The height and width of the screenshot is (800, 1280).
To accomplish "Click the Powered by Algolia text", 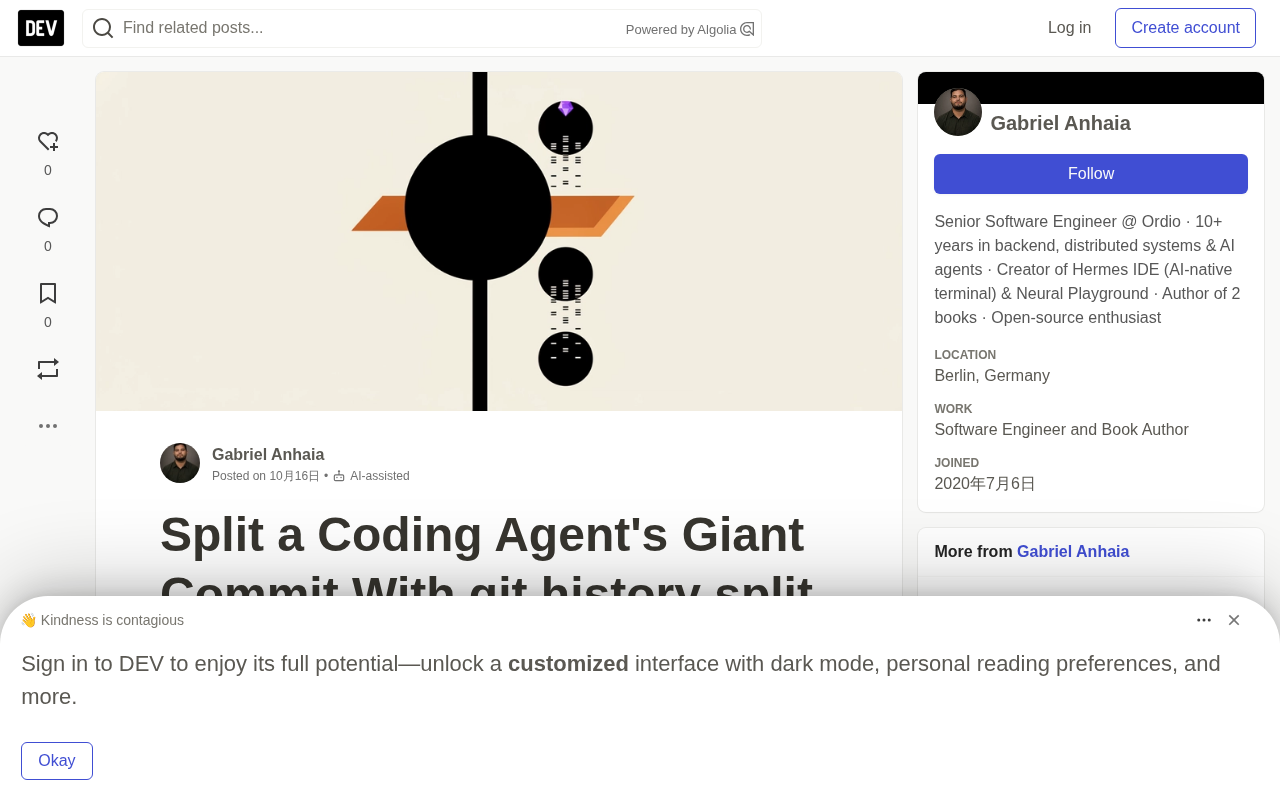I will pos(681,30).
